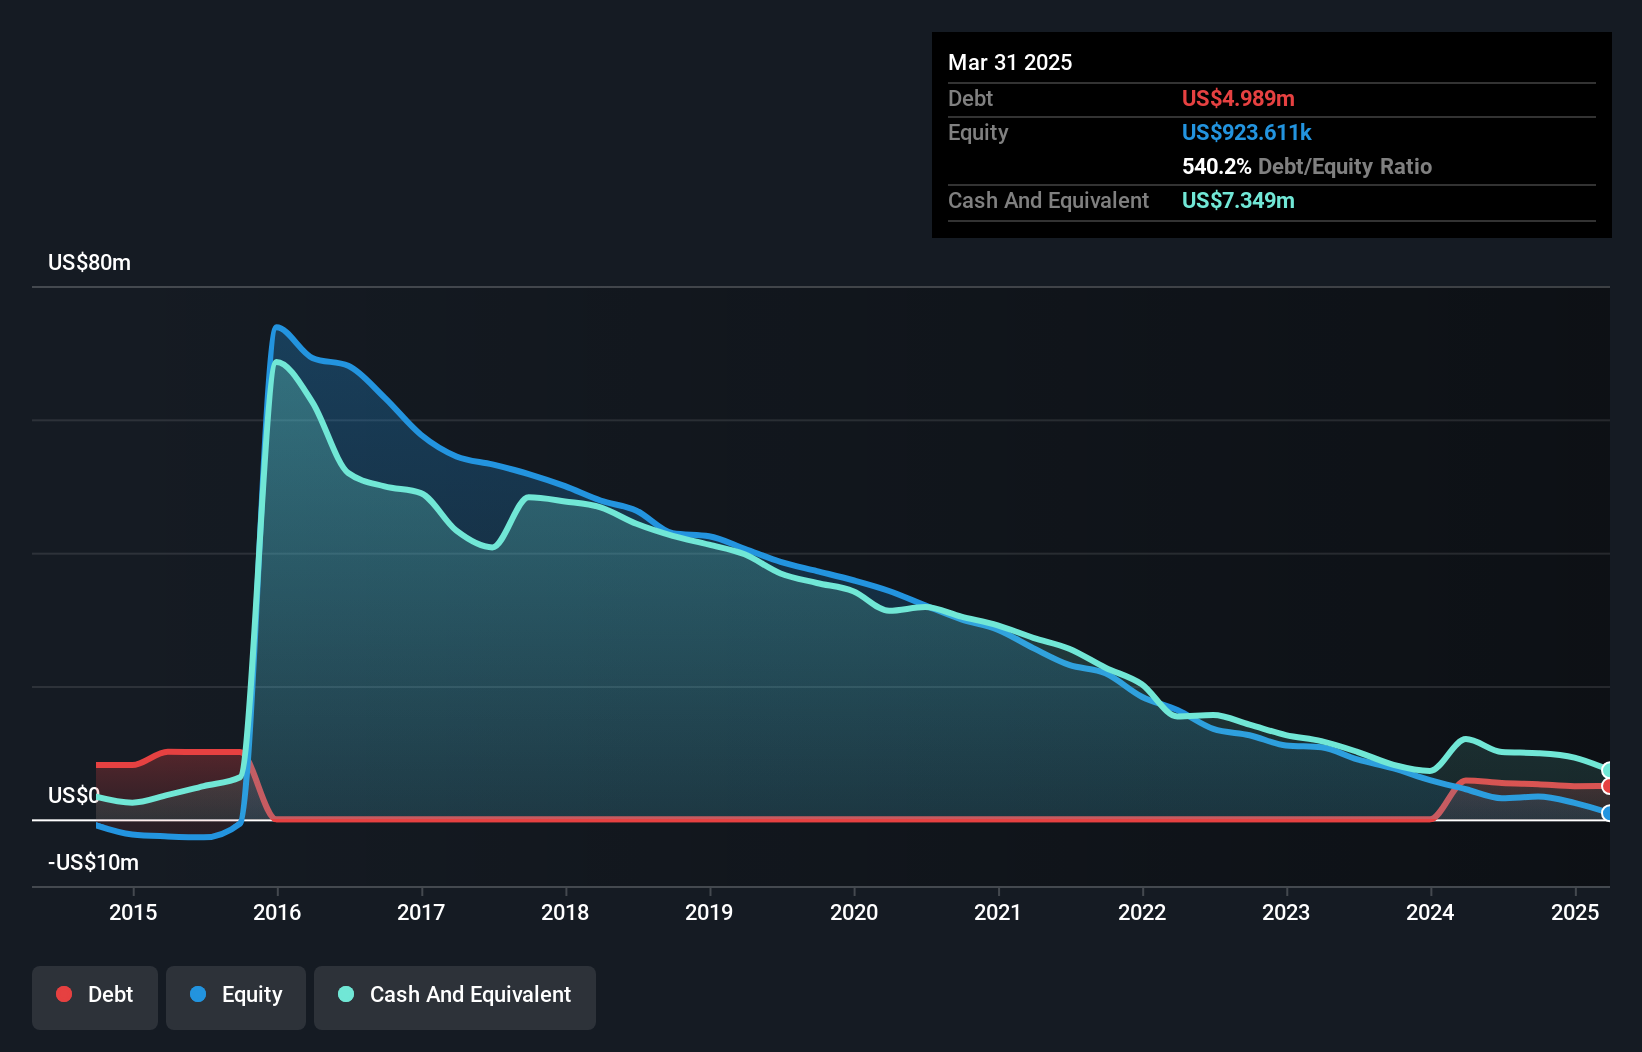Click the 2019 x-axis label
The width and height of the screenshot is (1642, 1052).
click(709, 912)
